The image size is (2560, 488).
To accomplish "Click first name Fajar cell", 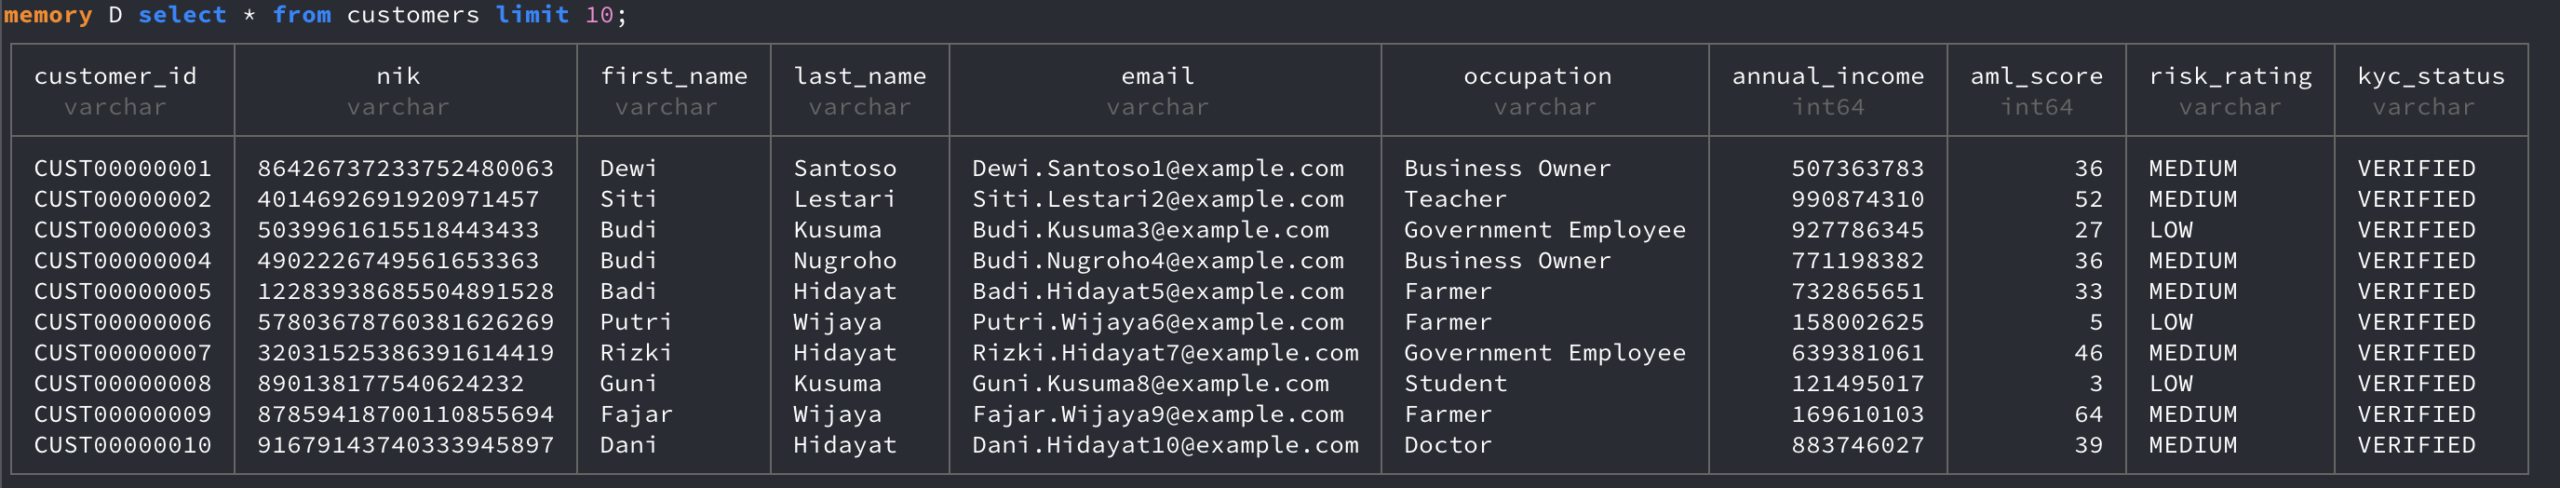I will click(x=636, y=414).
